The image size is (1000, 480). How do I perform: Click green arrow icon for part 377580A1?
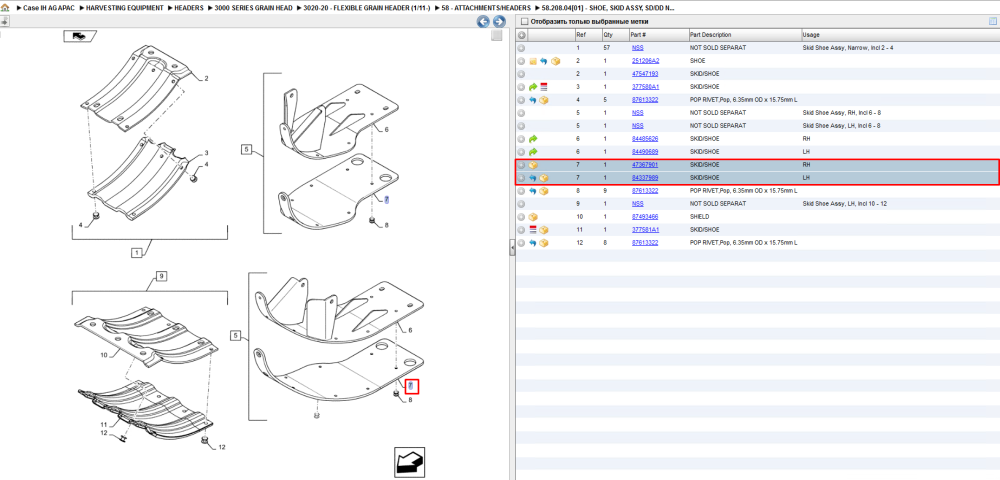[533, 87]
